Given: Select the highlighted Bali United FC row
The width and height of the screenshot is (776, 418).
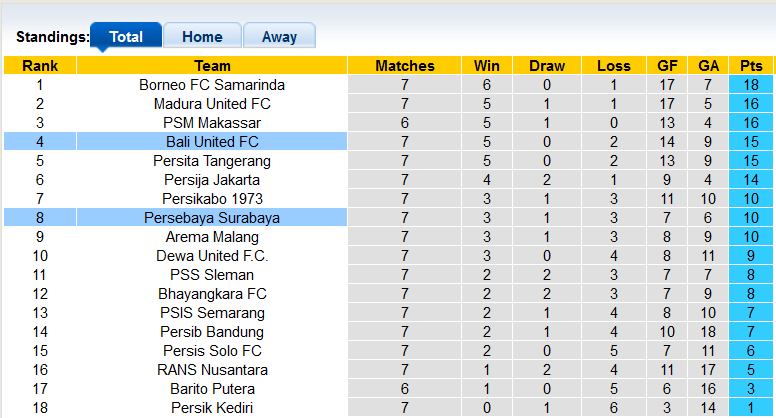Looking at the screenshot, I should (x=212, y=142).
